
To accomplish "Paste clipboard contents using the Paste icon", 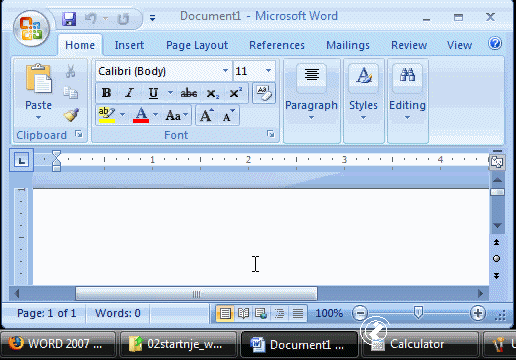I will pos(38,78).
